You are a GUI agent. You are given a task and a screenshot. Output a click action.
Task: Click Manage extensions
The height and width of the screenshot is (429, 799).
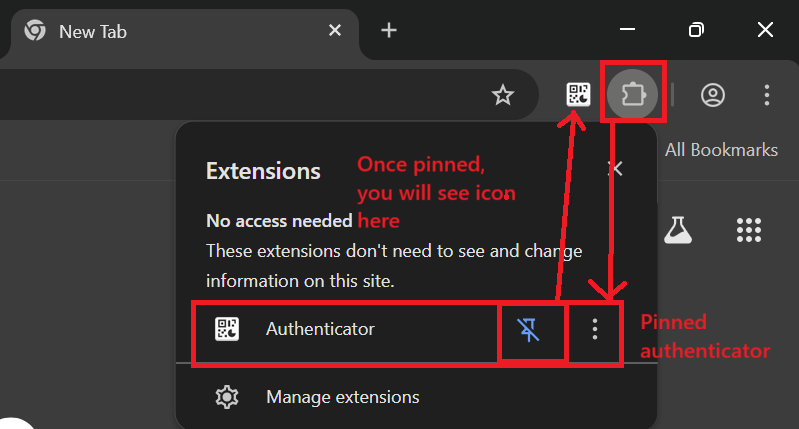tap(342, 397)
